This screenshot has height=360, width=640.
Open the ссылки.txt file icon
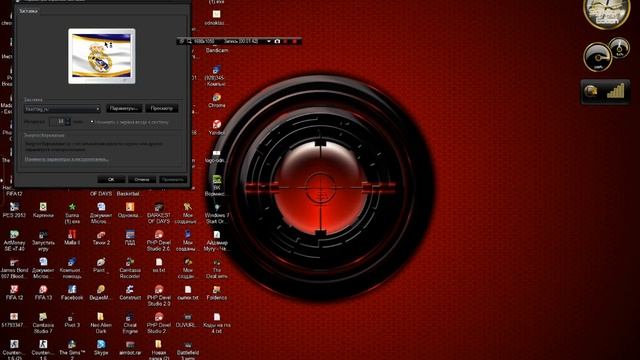tap(187, 293)
